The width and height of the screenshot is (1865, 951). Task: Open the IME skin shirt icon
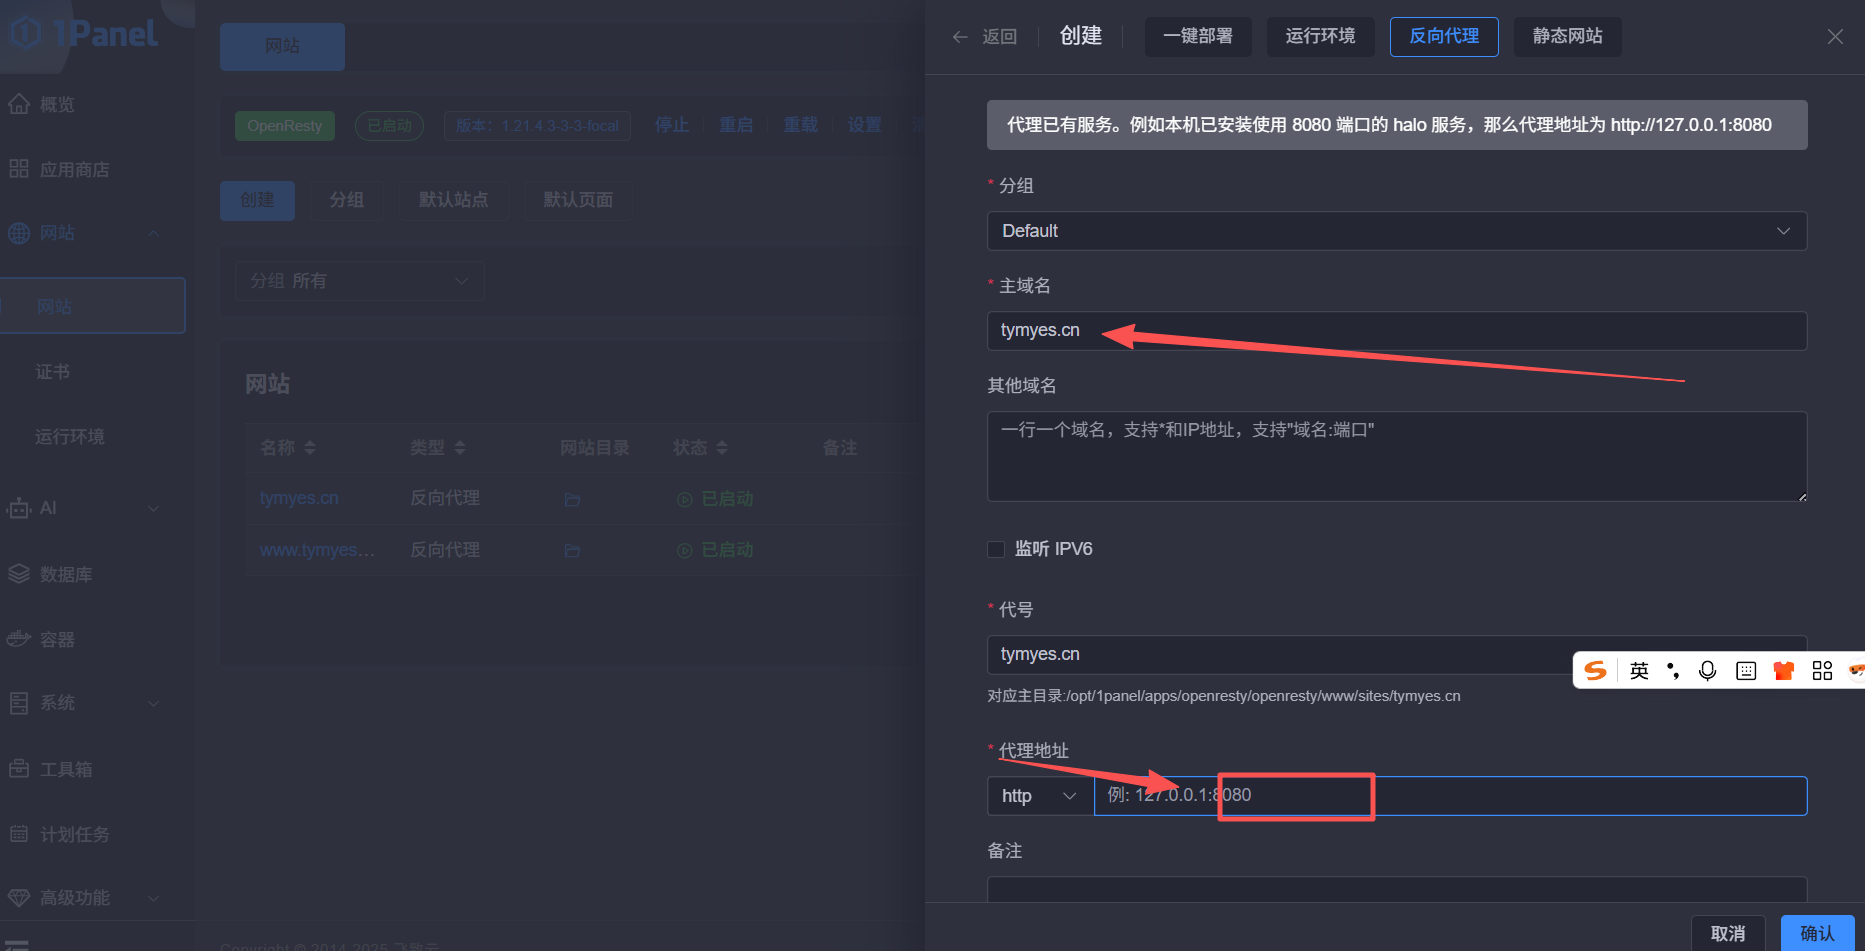pyautogui.click(x=1783, y=670)
